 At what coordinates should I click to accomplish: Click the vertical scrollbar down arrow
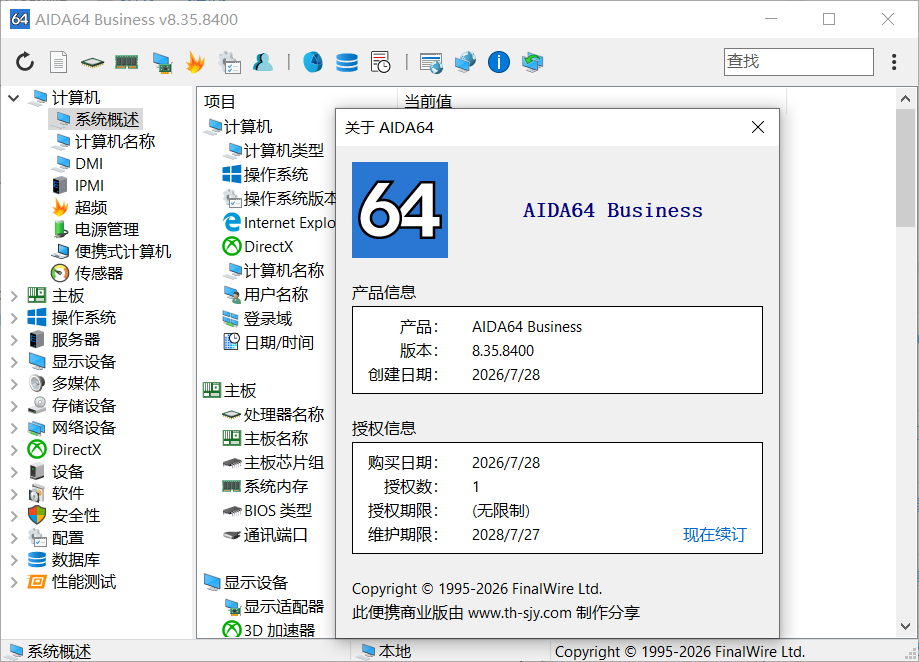[905, 626]
